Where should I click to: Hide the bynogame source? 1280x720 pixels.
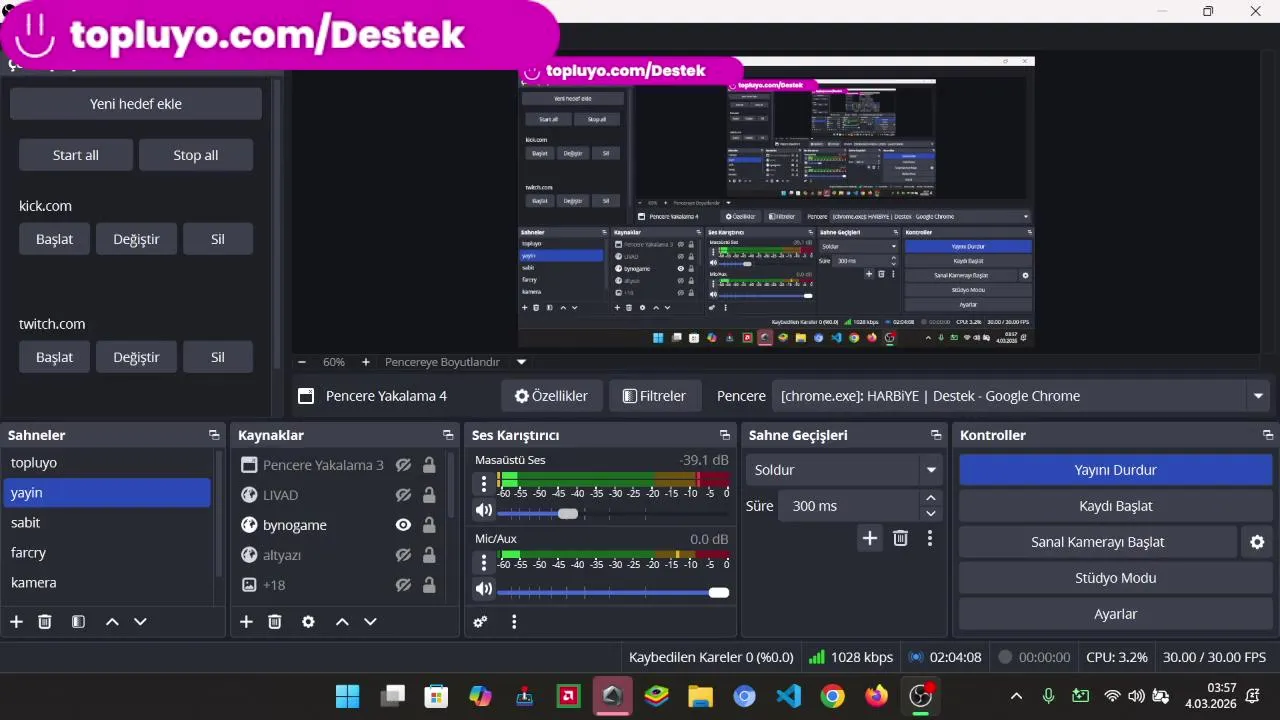403,525
